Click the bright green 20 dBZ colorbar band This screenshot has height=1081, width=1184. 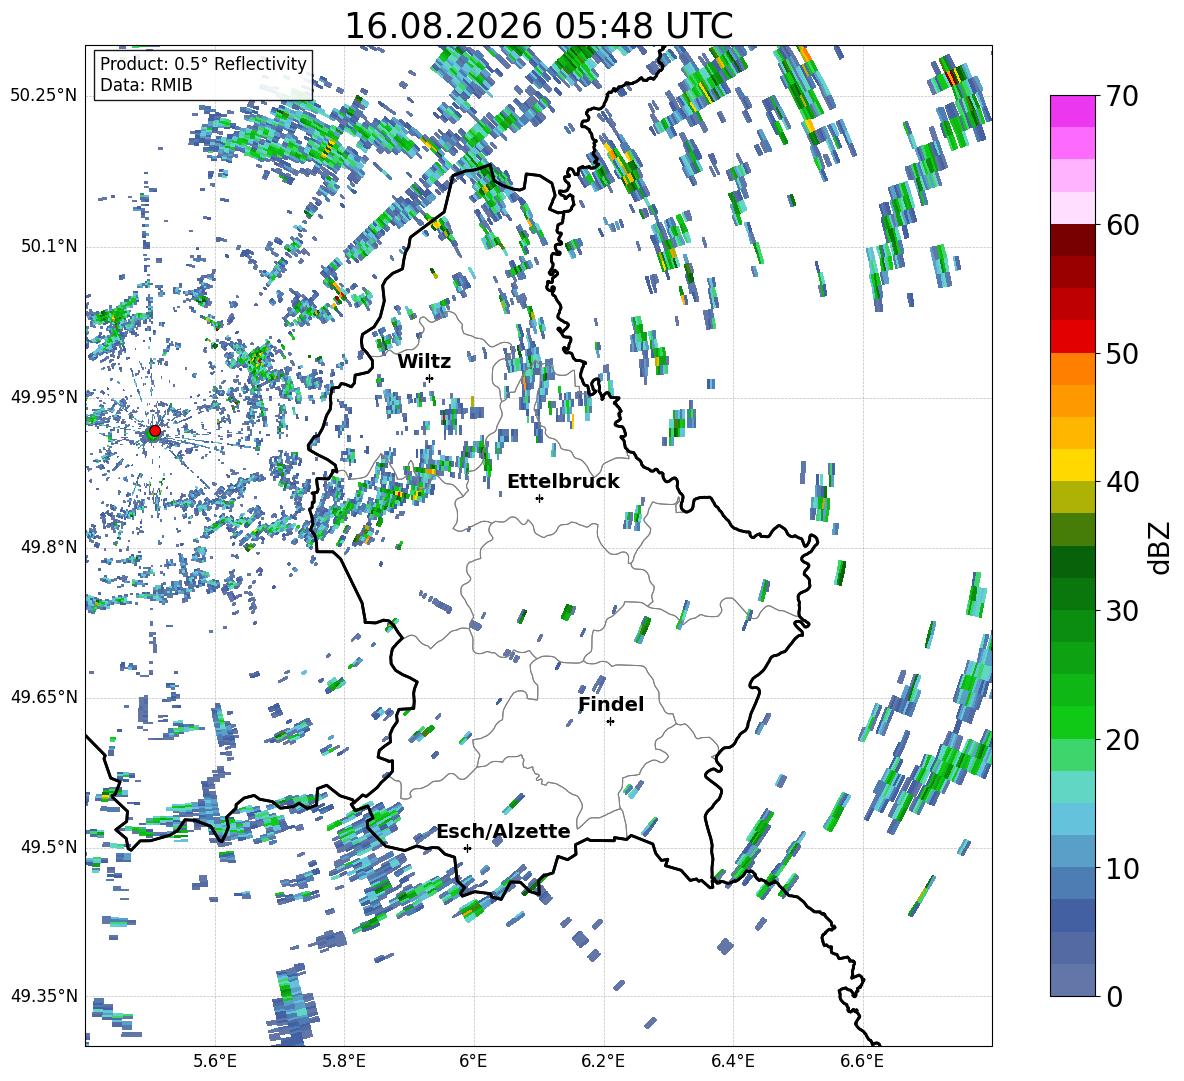click(x=1073, y=722)
